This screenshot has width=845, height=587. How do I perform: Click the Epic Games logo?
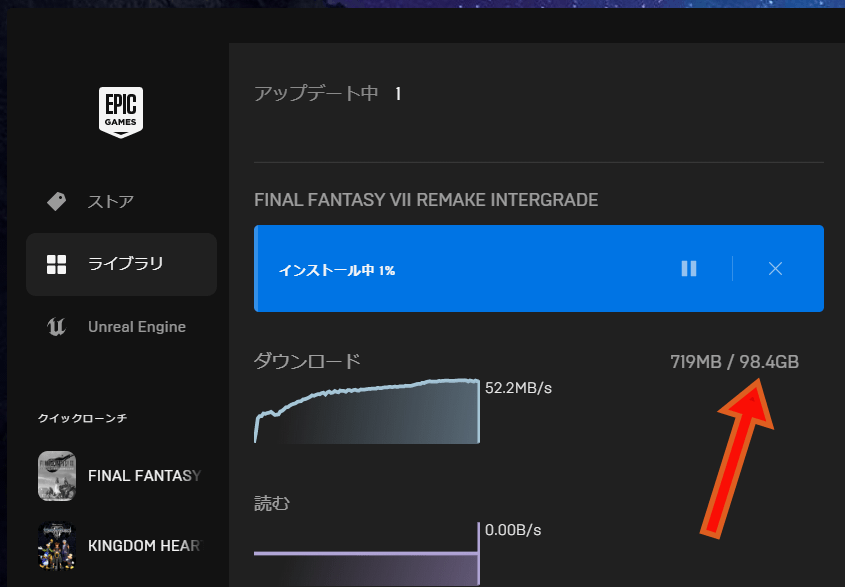point(121,112)
